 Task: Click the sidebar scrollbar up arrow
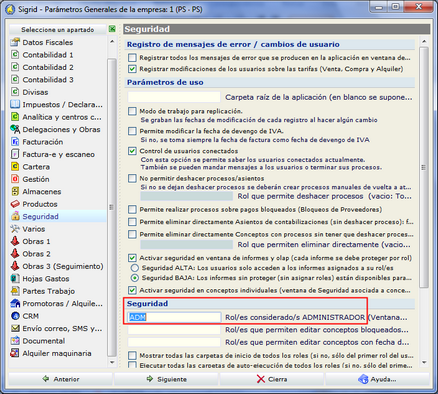click(x=112, y=42)
